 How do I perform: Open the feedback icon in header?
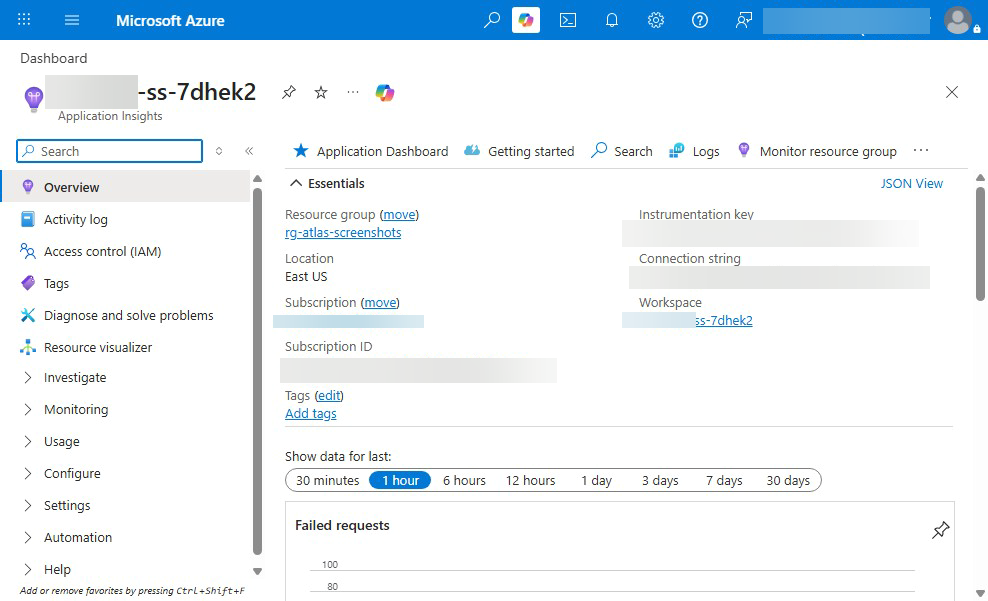[x=744, y=20]
